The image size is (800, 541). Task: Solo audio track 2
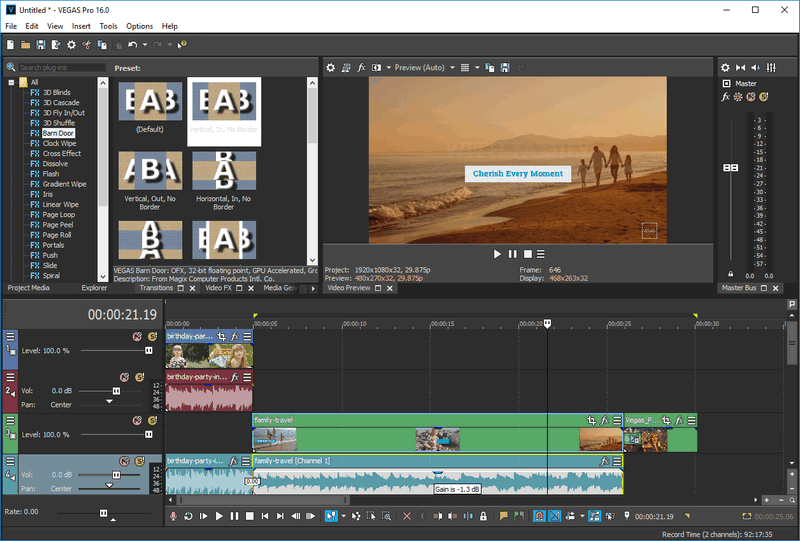coord(139,377)
